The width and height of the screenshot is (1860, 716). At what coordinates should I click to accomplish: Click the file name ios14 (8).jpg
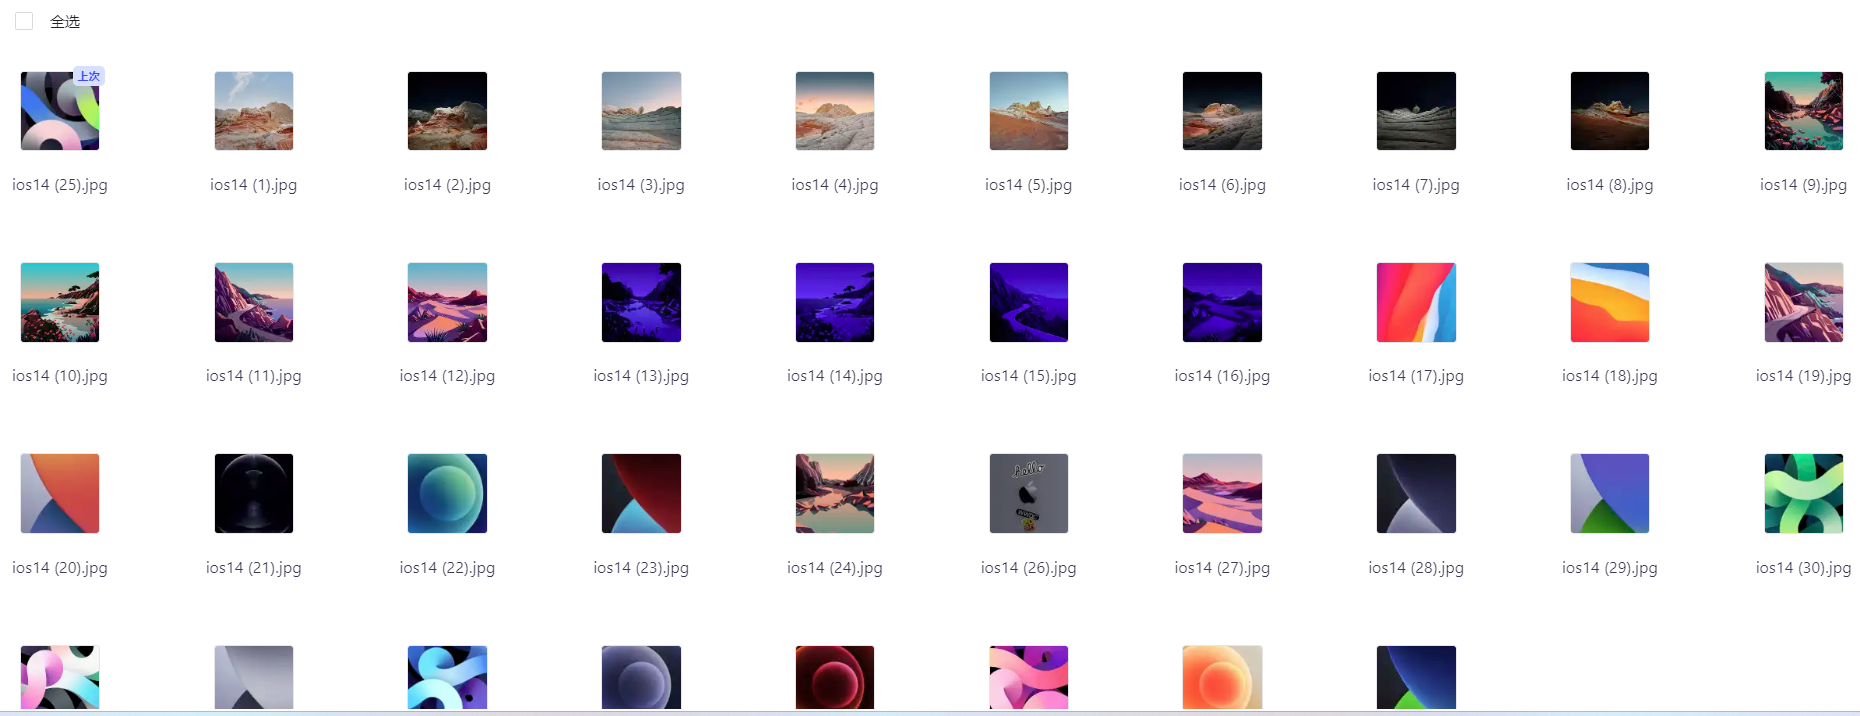[1610, 185]
